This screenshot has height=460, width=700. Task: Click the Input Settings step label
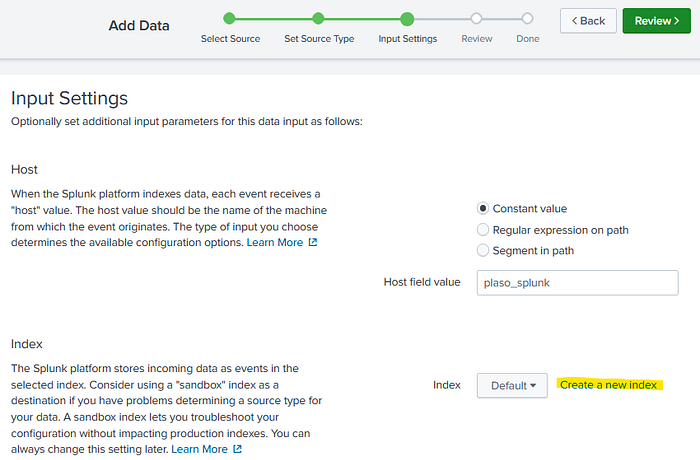click(407, 39)
